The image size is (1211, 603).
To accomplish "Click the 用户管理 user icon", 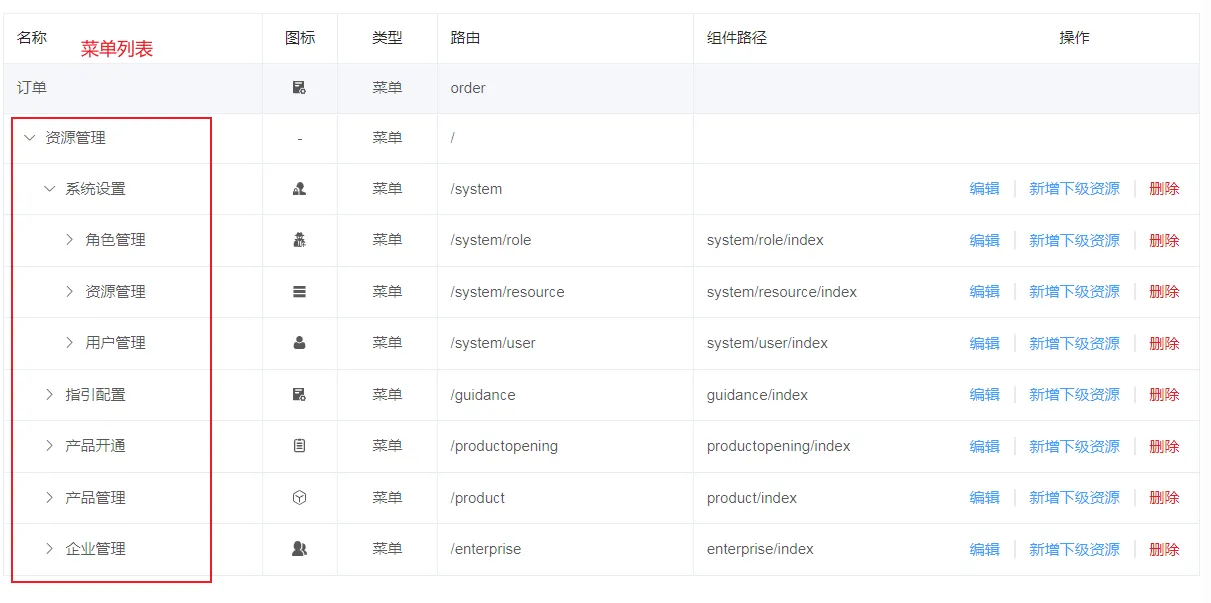I will click(x=299, y=343).
